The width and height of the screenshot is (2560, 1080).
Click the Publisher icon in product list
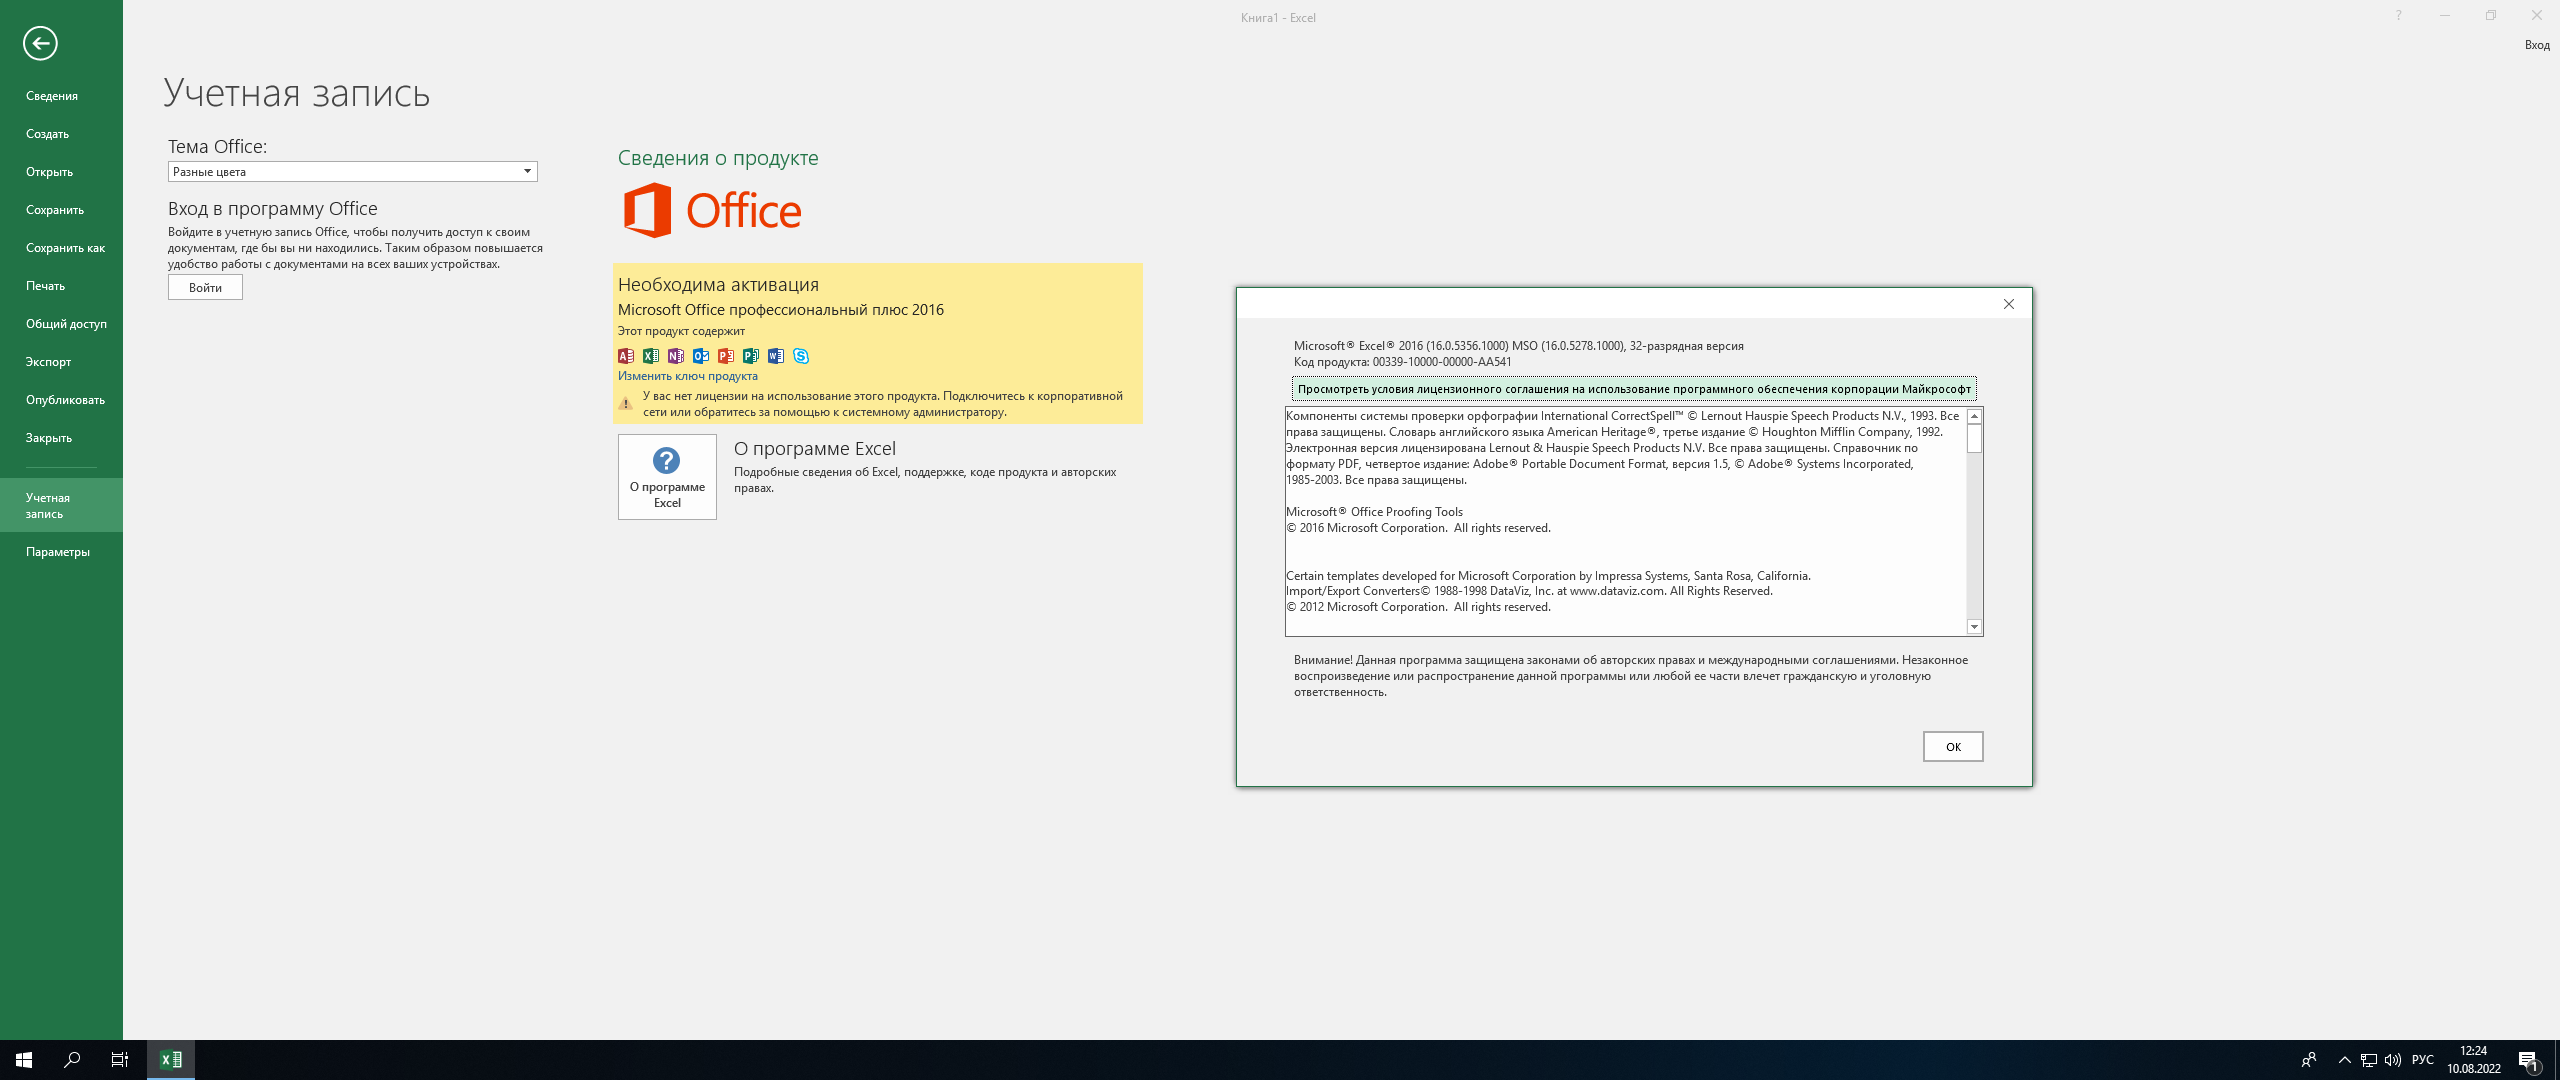(751, 356)
